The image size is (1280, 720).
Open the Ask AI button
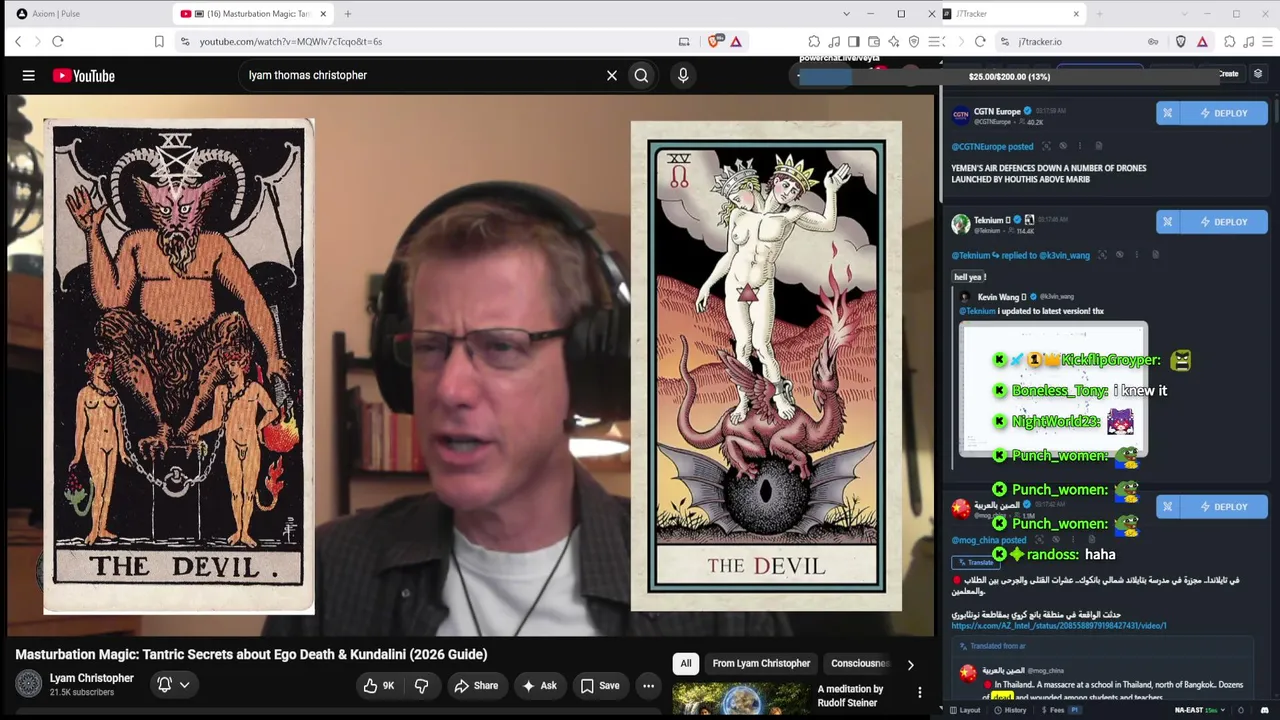[x=539, y=685]
